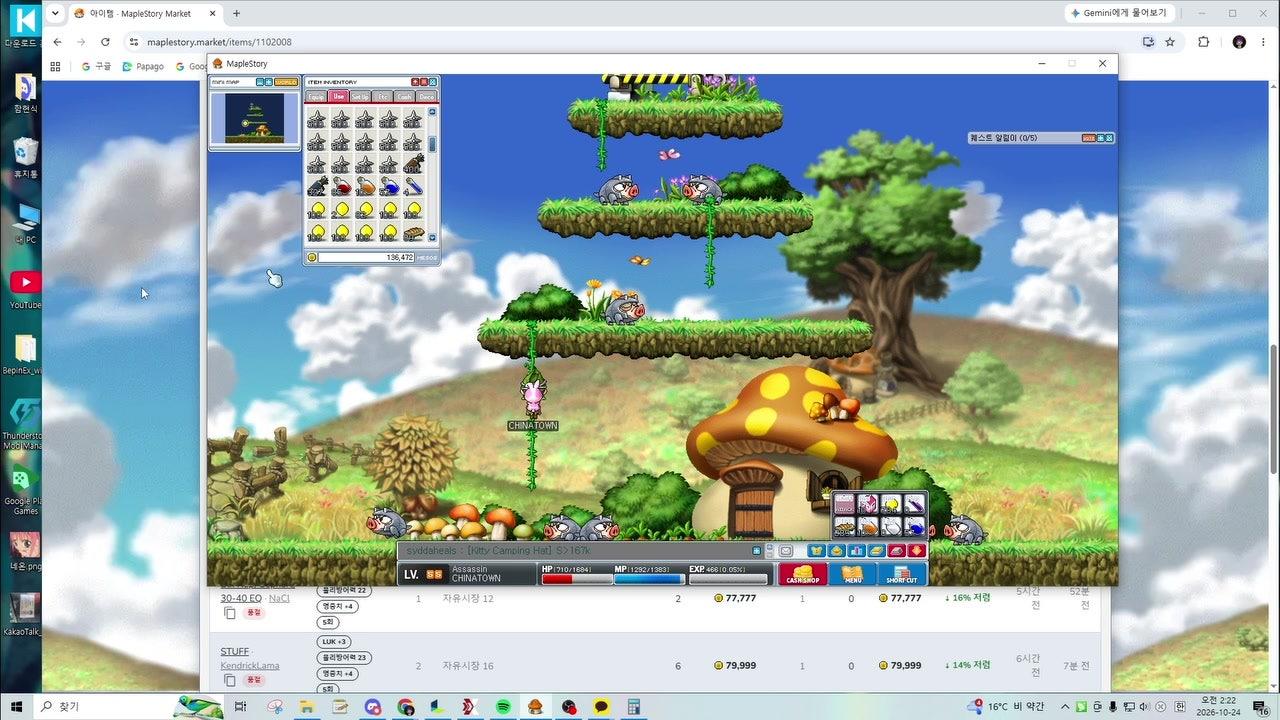Open a new Chrome tab
This screenshot has height=720, width=1280.
point(236,13)
